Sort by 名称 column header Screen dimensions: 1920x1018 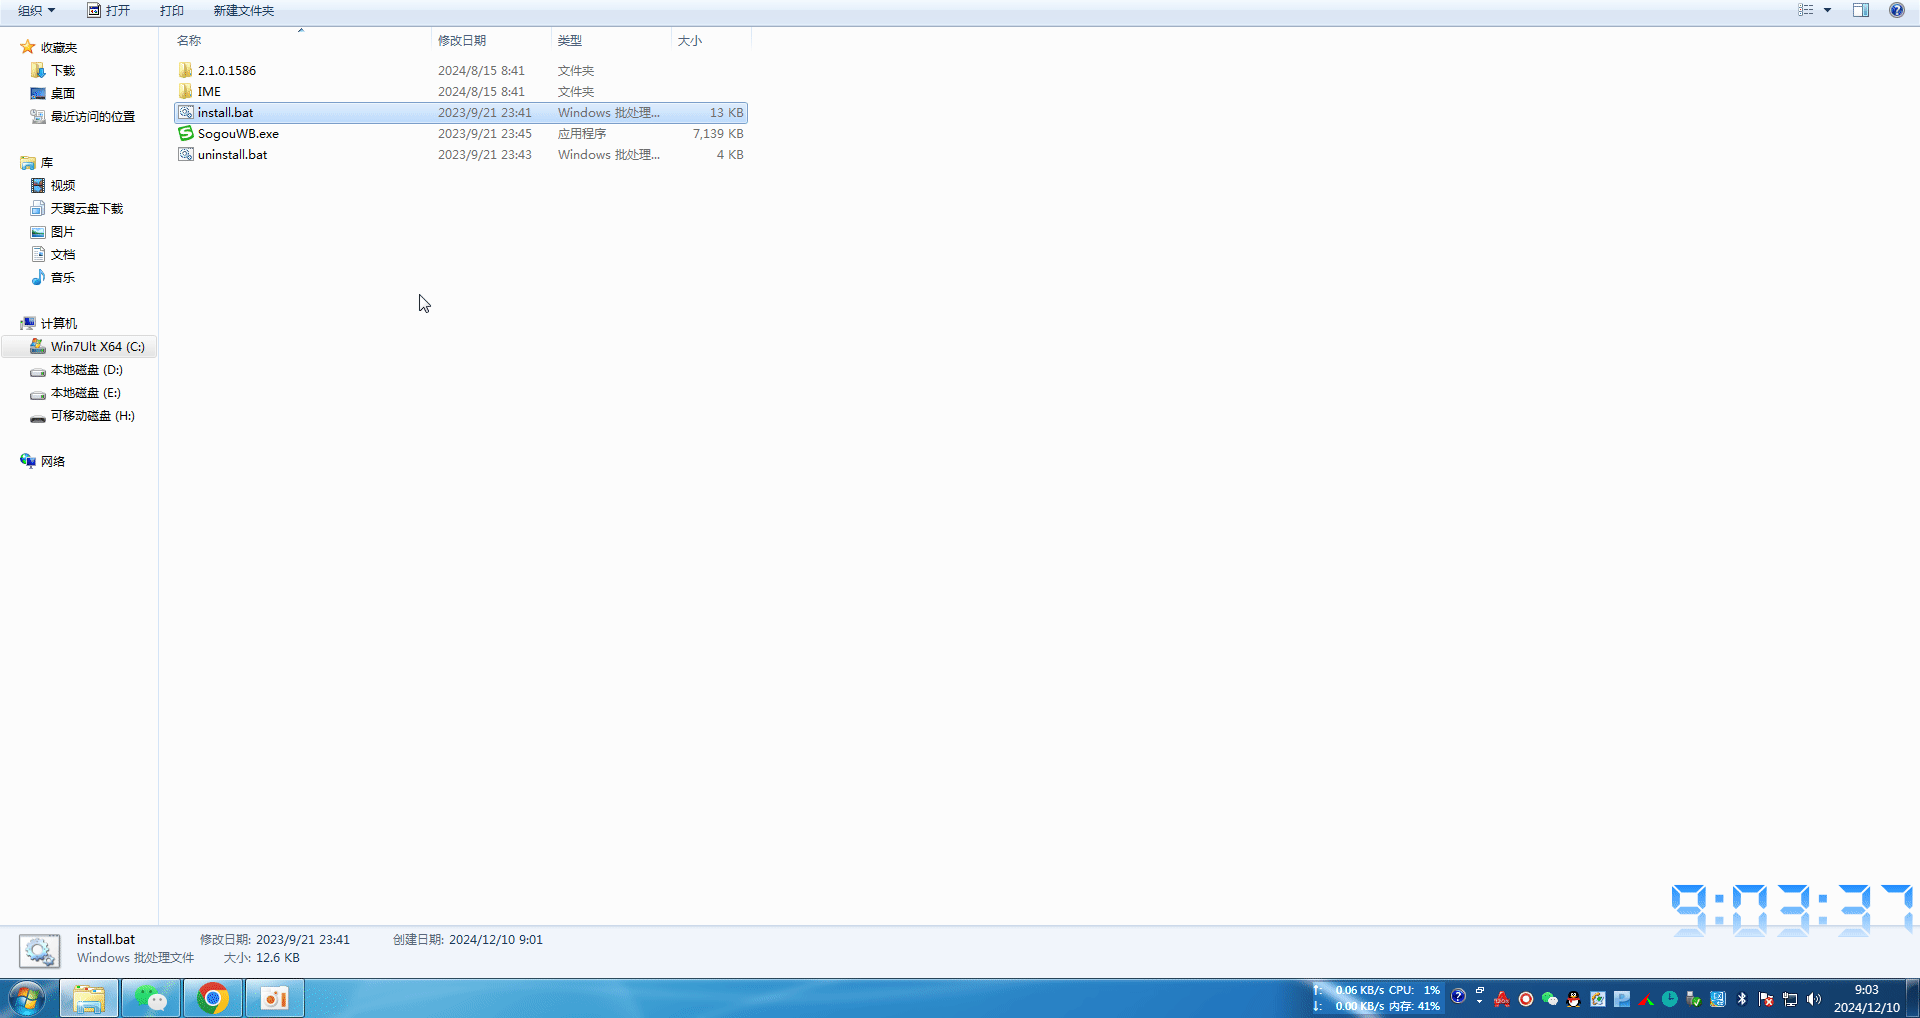[x=189, y=40]
